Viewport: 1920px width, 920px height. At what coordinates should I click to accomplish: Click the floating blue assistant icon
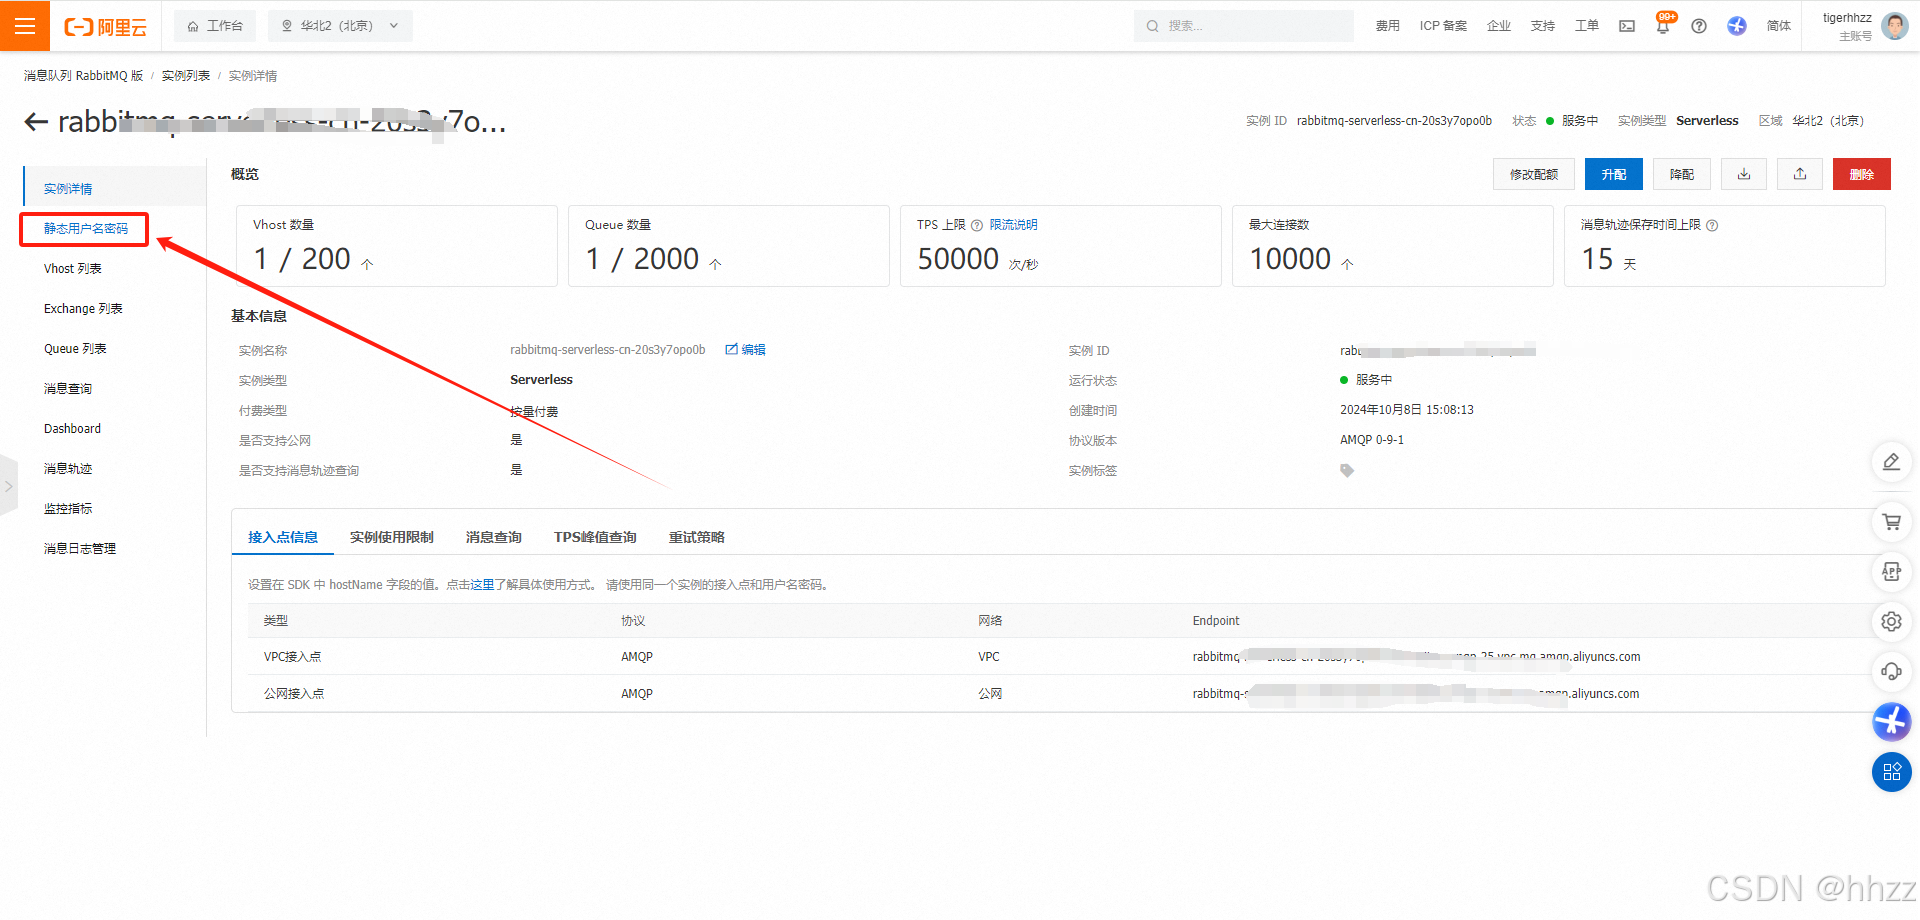click(1891, 722)
